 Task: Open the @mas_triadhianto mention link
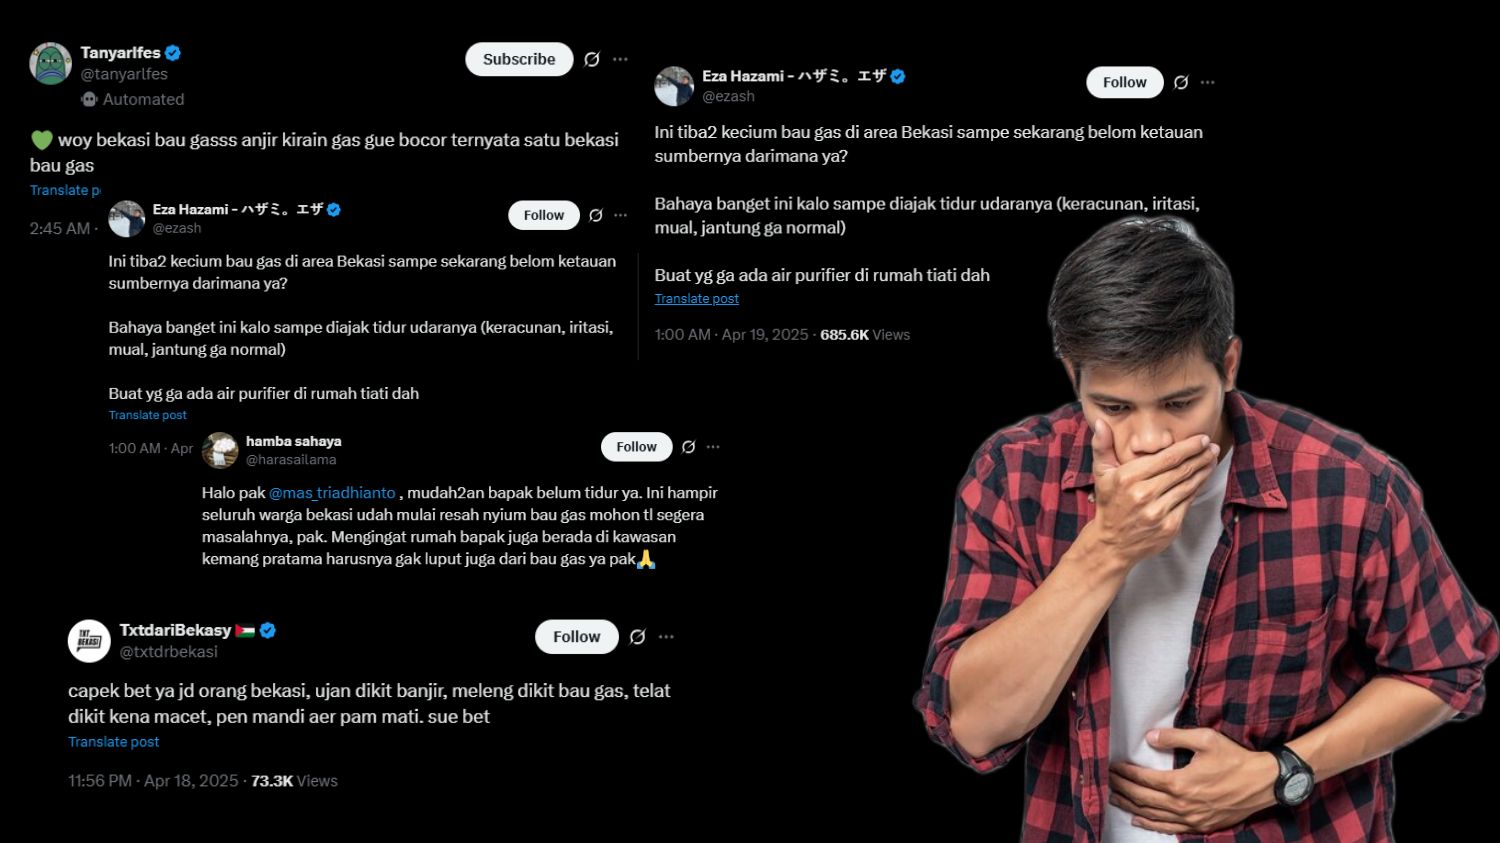tap(332, 493)
